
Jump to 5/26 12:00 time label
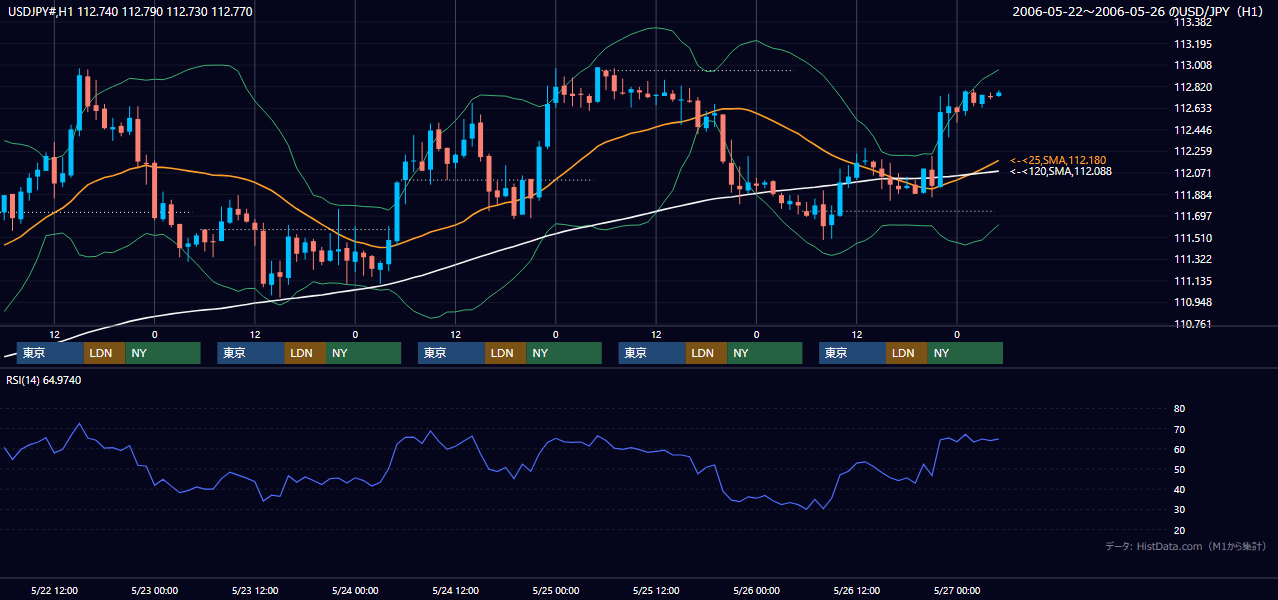[857, 591]
